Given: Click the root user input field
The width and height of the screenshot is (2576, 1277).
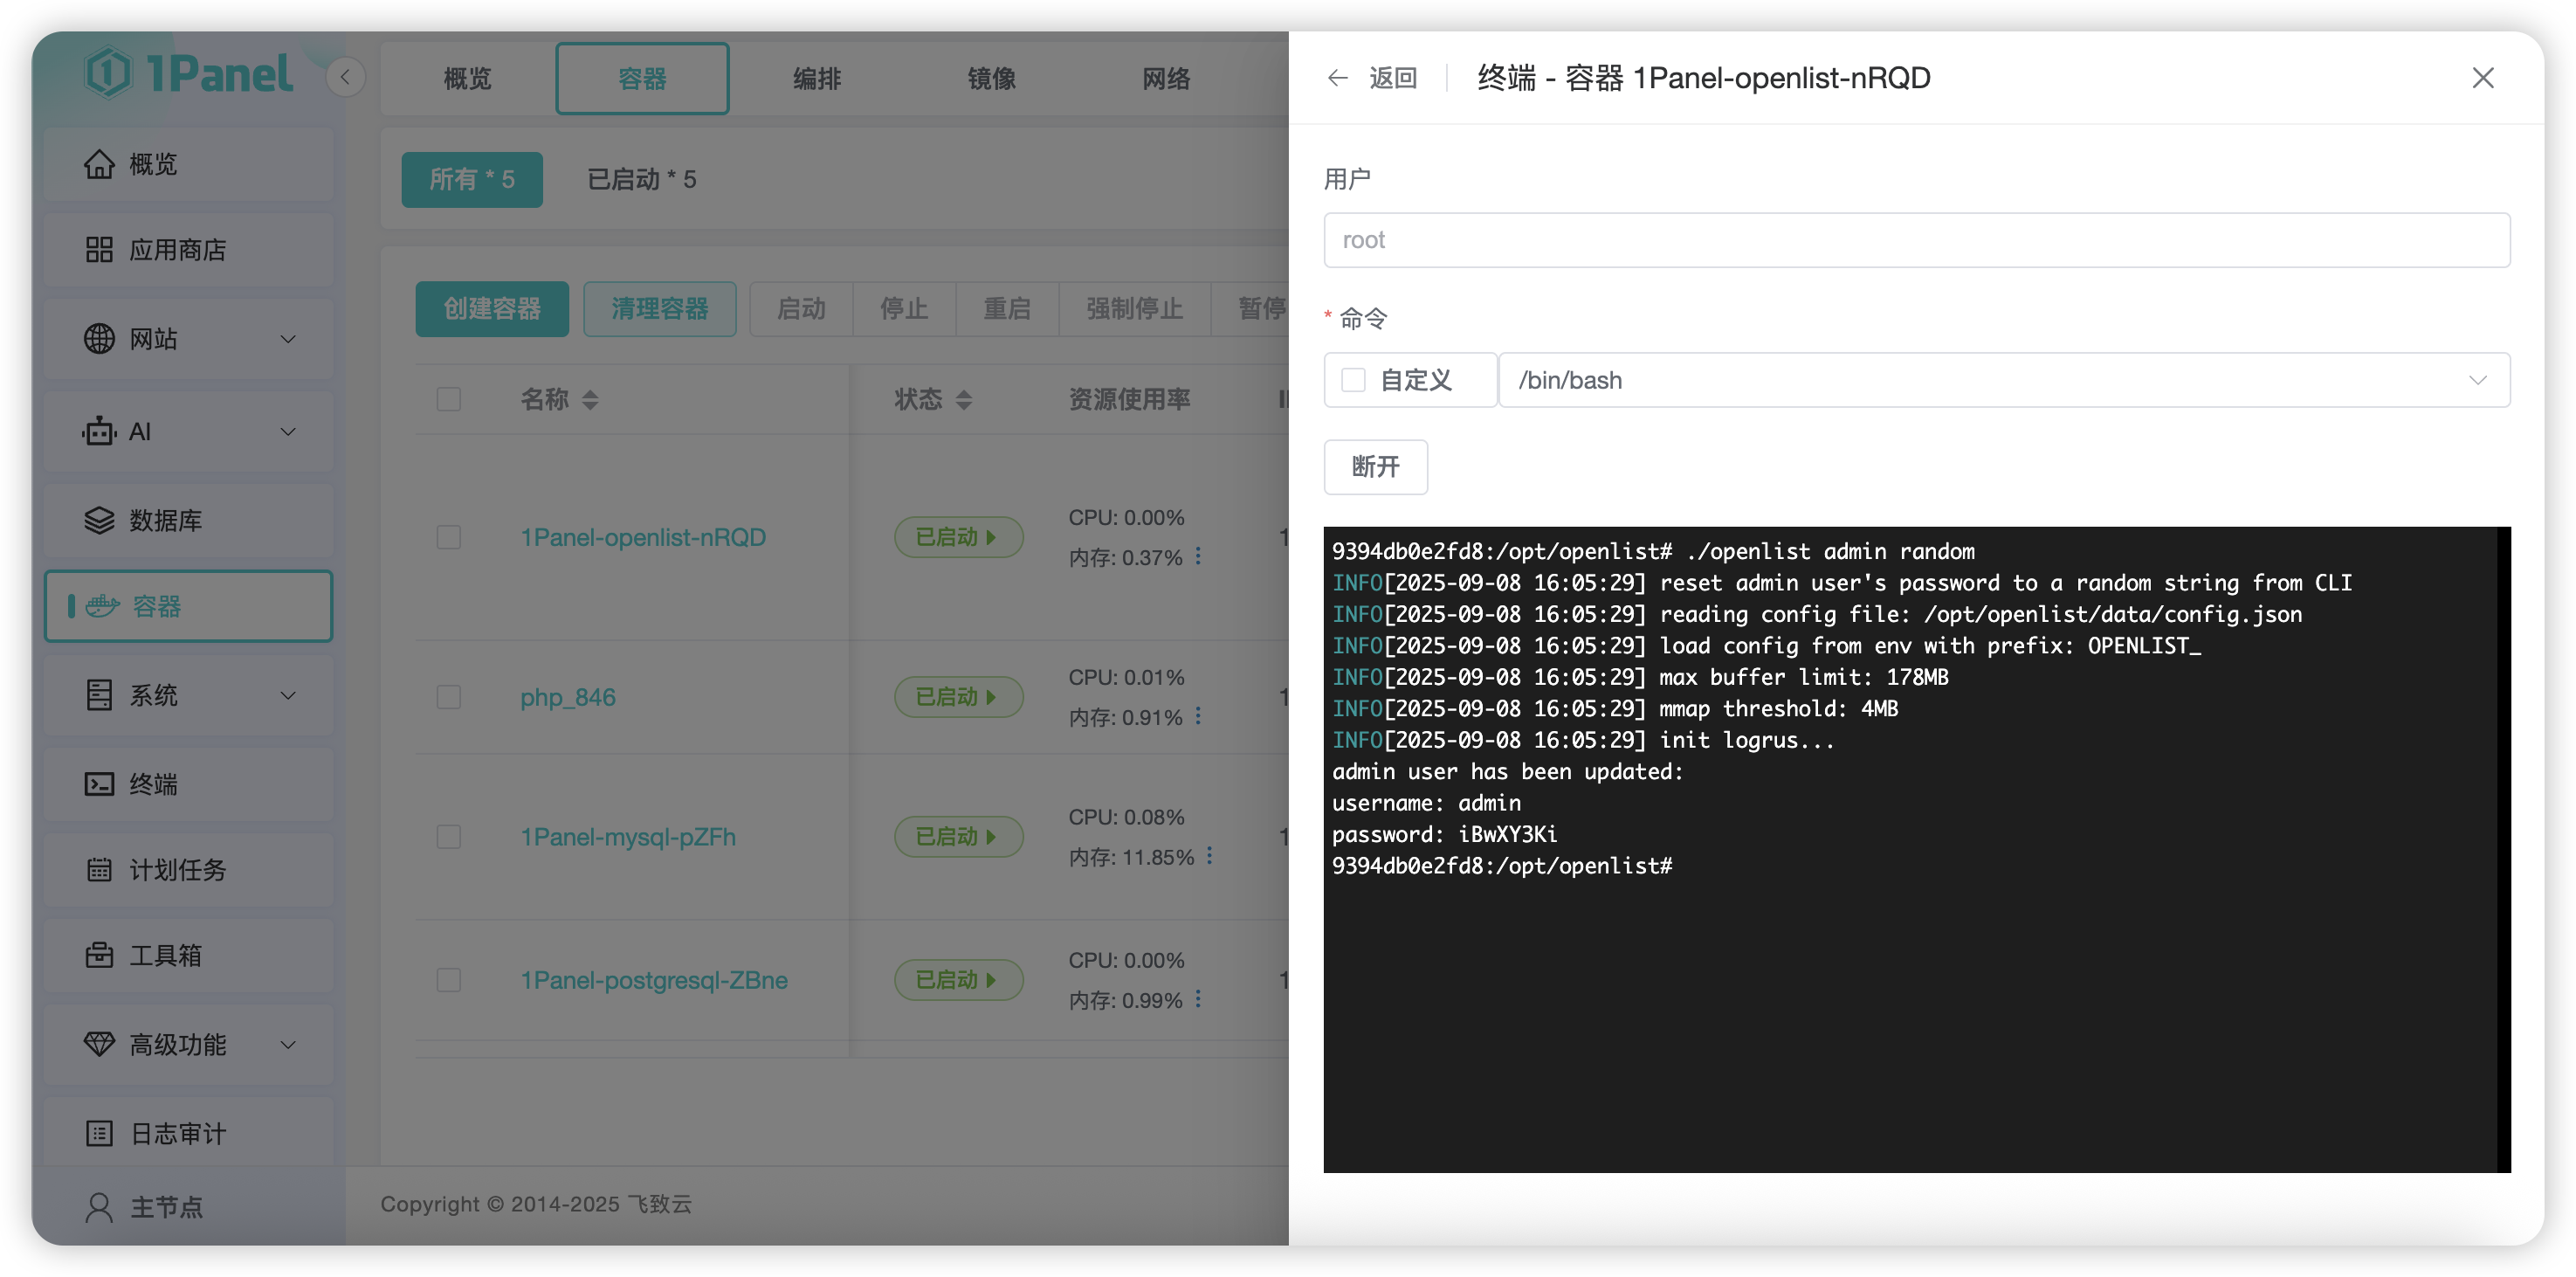Looking at the screenshot, I should tap(1915, 240).
